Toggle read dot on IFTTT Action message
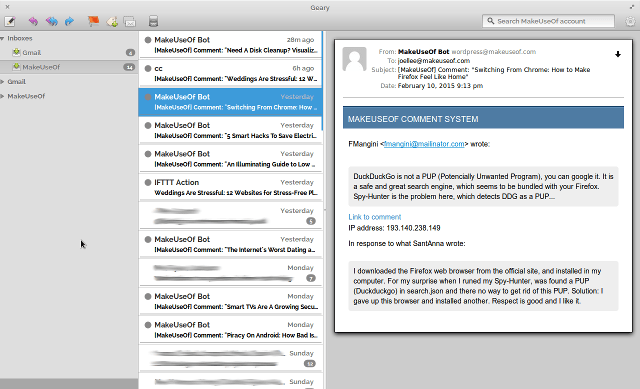The height and width of the screenshot is (389, 640). 148,182
